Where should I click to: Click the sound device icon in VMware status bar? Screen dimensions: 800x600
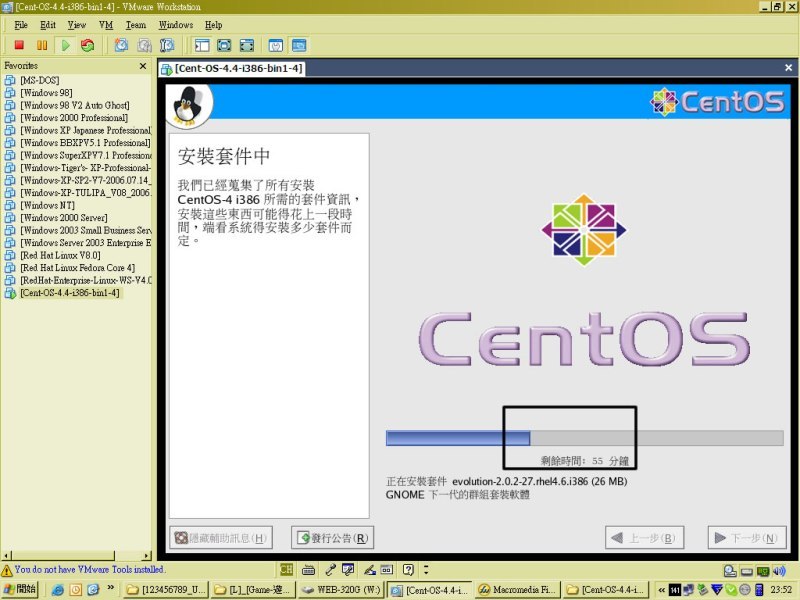tap(780, 571)
